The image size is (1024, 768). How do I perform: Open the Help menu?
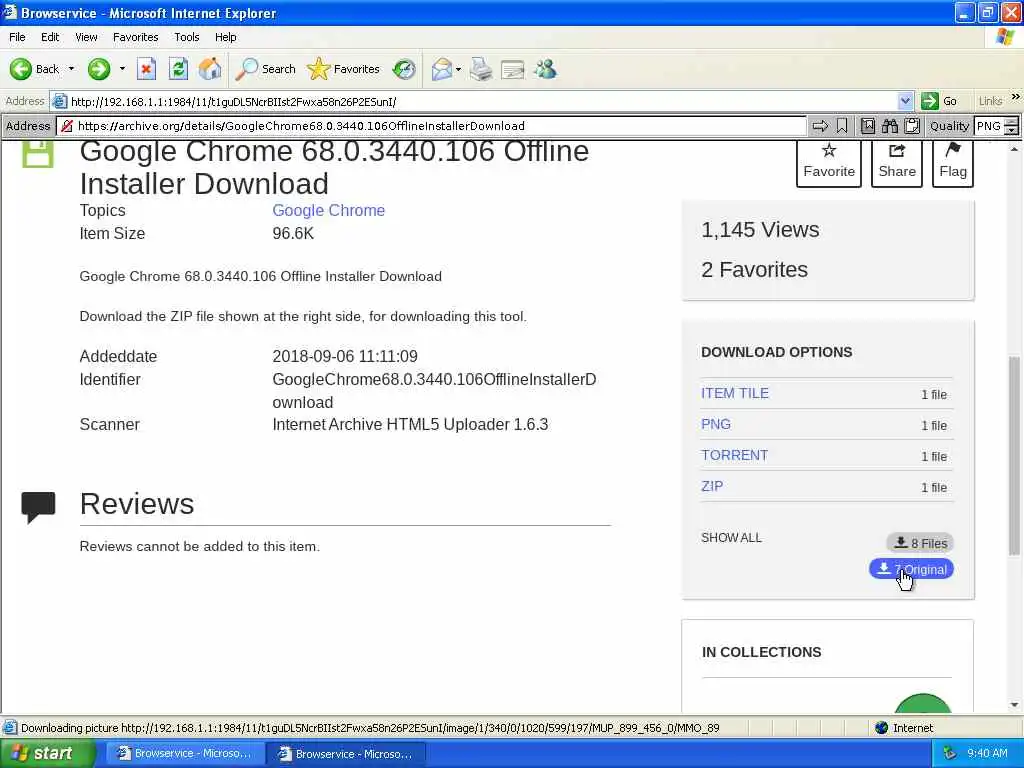[225, 37]
